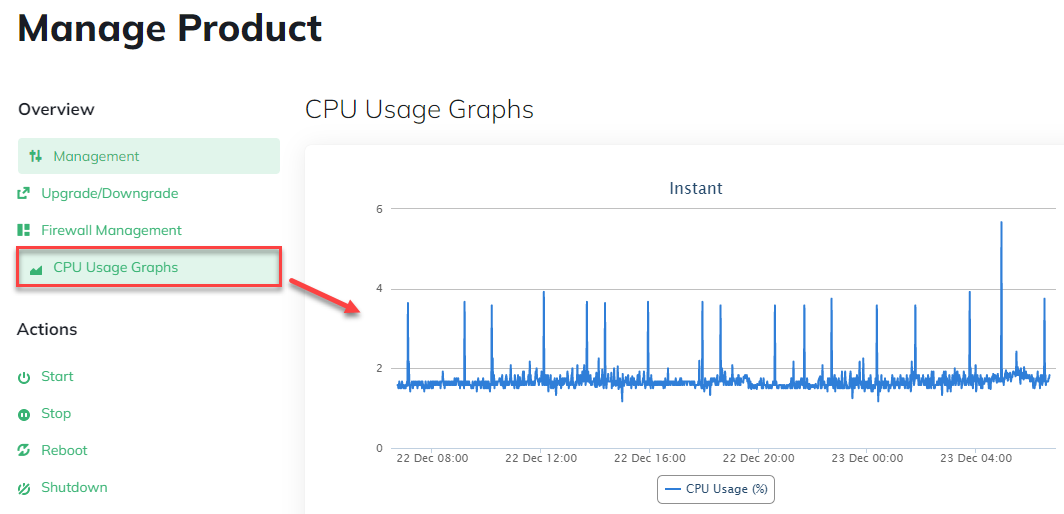
Task: Click the Instant chart title
Action: [x=696, y=188]
